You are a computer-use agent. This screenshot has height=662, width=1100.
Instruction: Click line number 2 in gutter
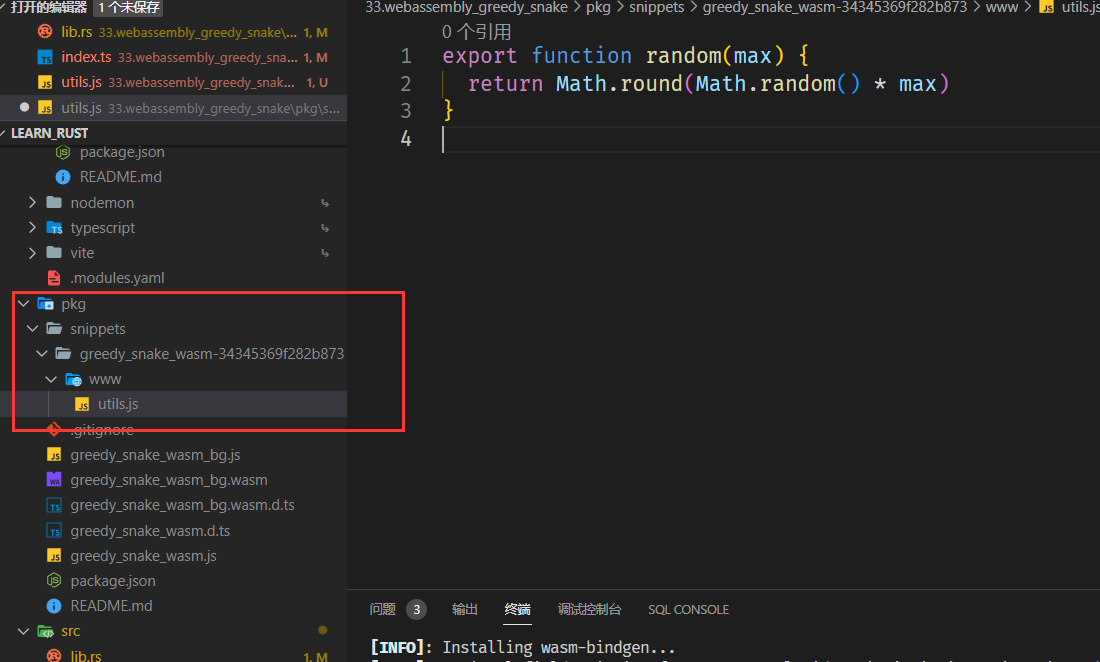[405, 84]
